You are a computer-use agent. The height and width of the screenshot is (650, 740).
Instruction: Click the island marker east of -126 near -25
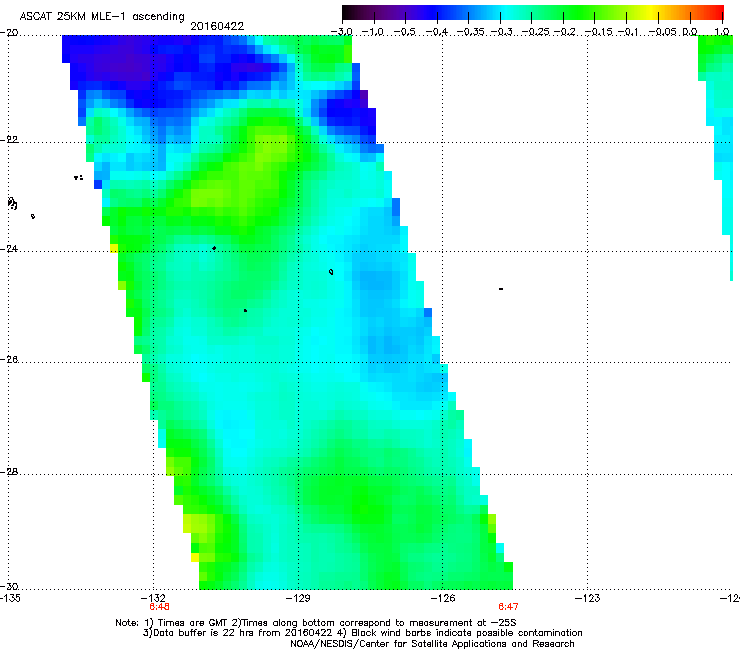pos(501,289)
